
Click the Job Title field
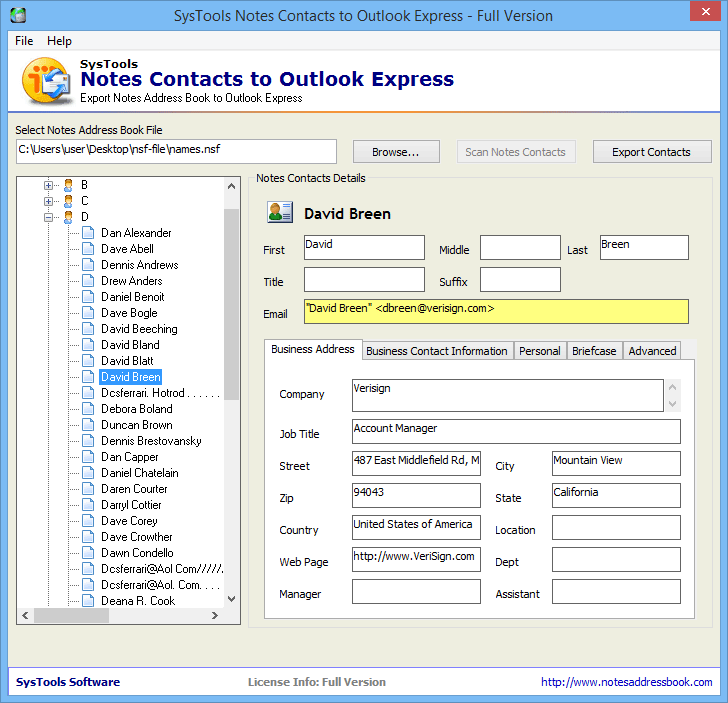516,431
